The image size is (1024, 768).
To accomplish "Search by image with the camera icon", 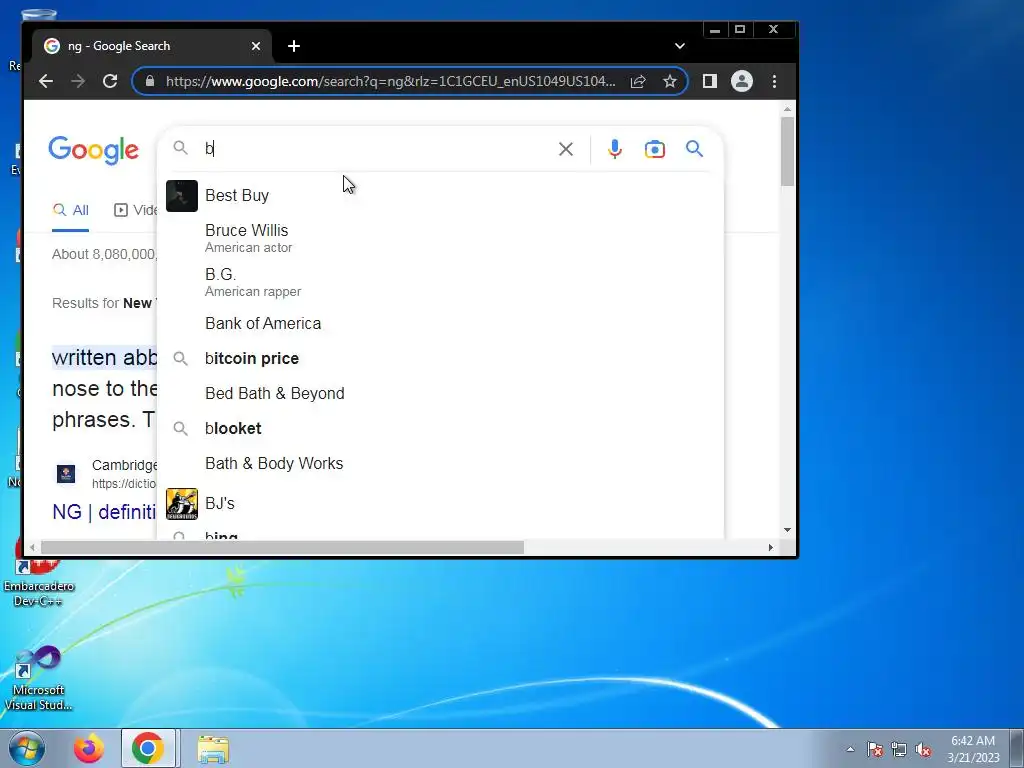I will pyautogui.click(x=654, y=149).
